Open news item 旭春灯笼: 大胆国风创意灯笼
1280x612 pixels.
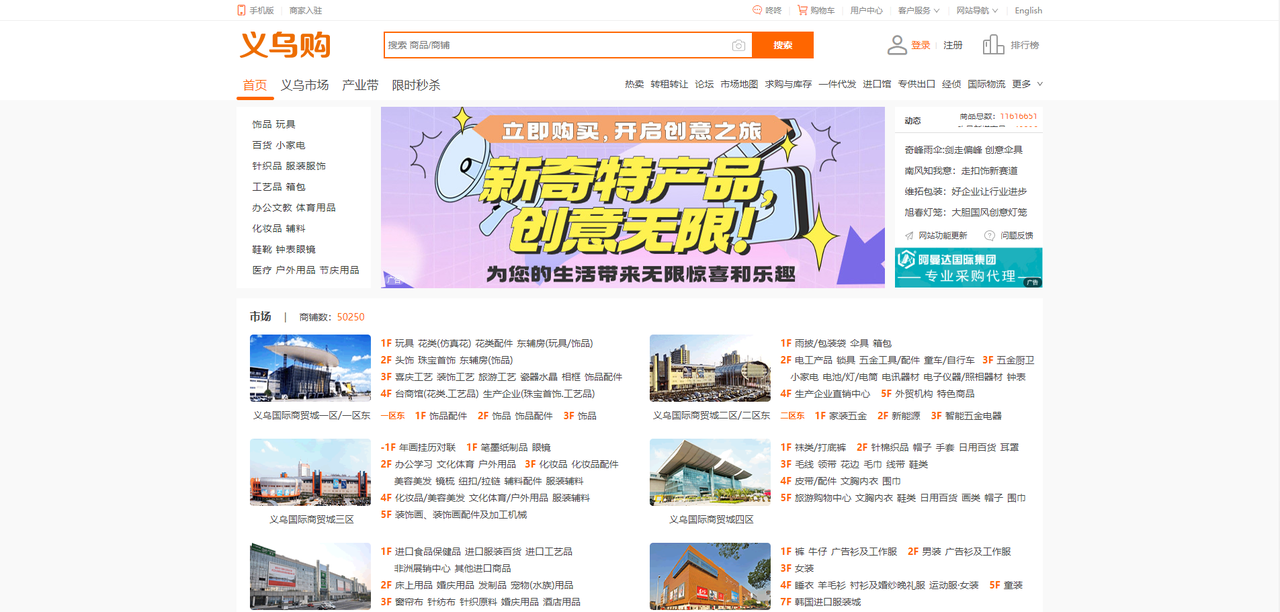pyautogui.click(x=965, y=212)
